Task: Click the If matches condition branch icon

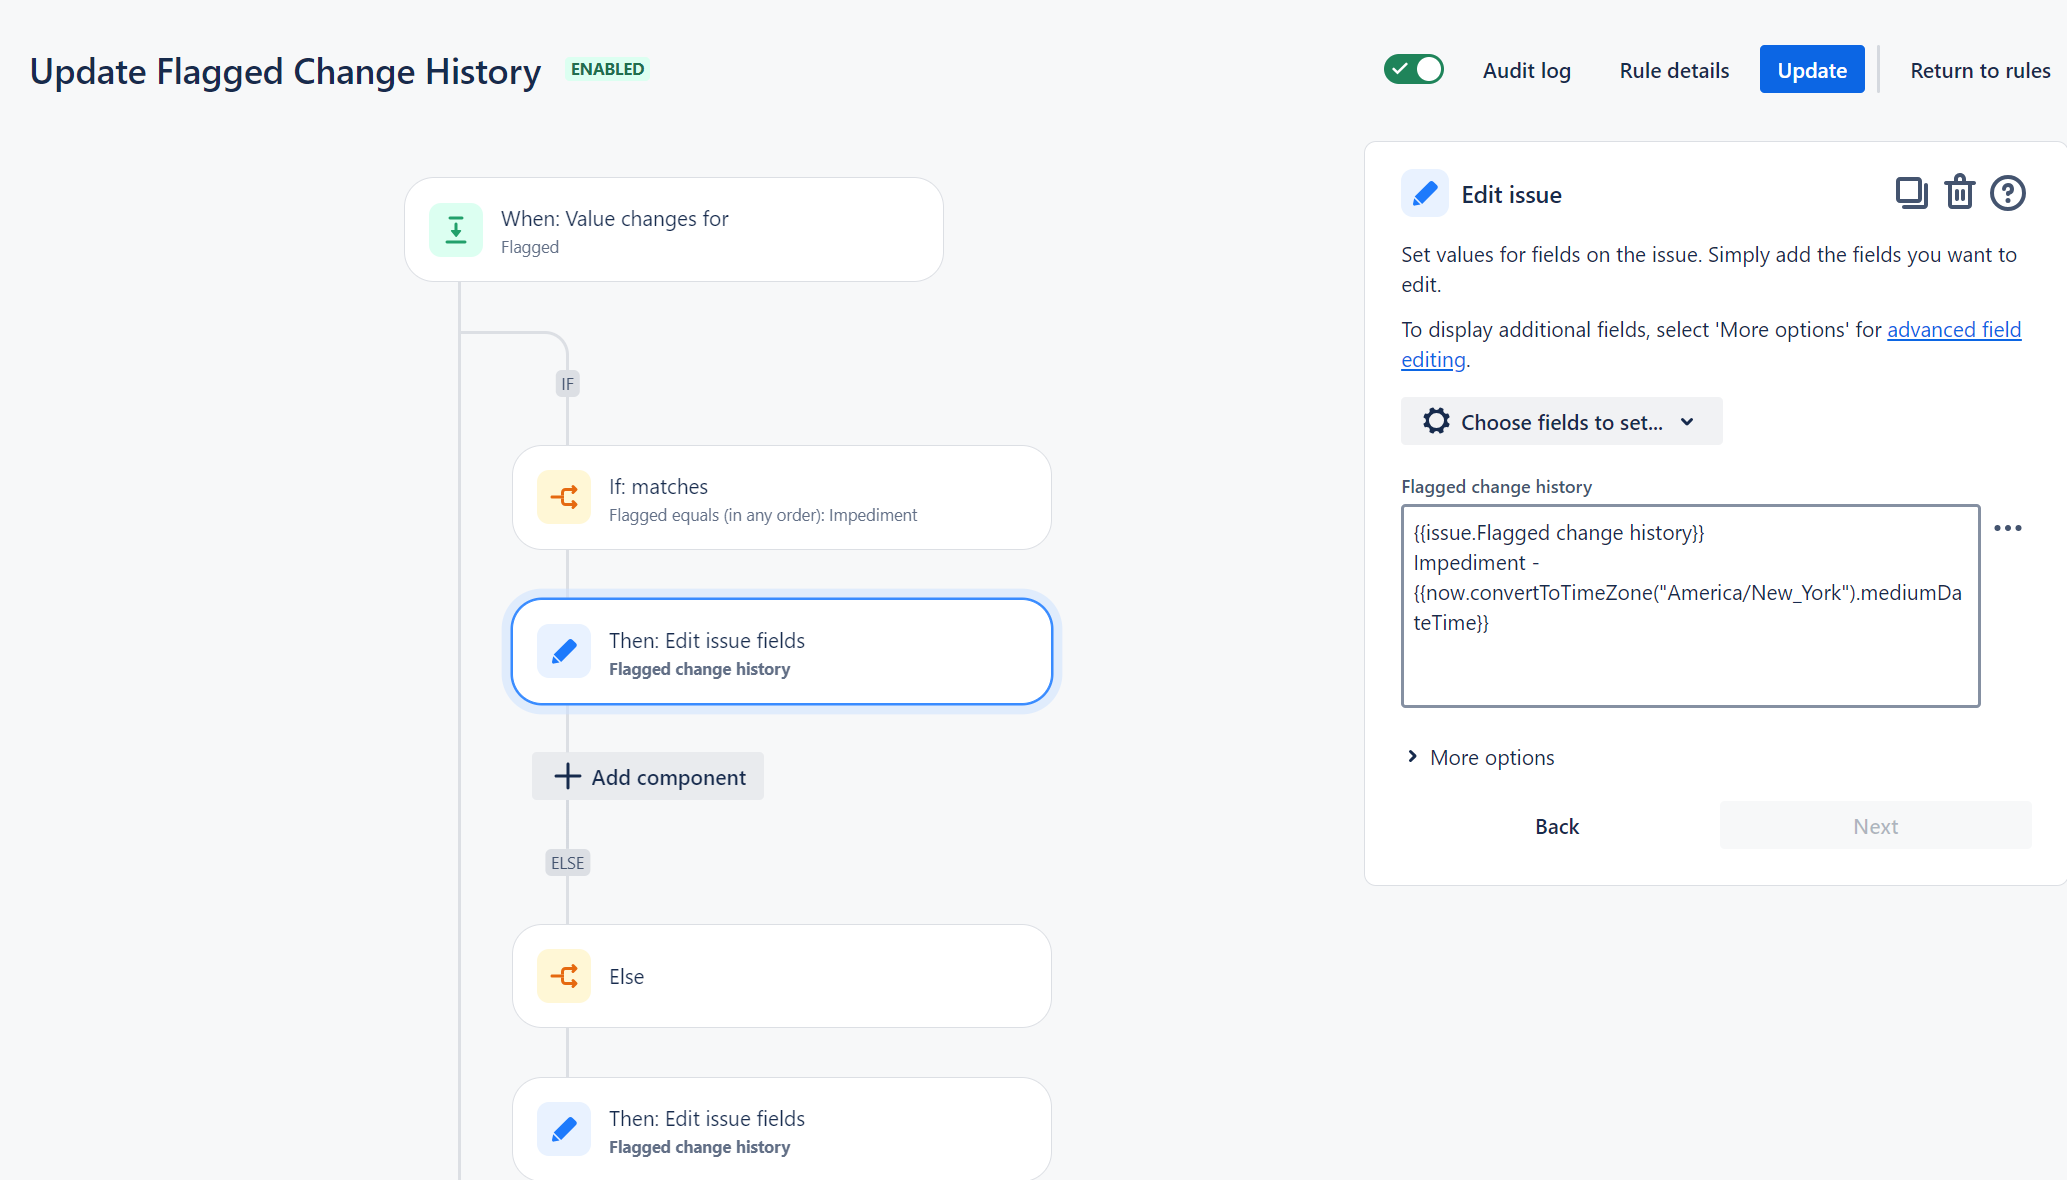Action: coord(564,497)
